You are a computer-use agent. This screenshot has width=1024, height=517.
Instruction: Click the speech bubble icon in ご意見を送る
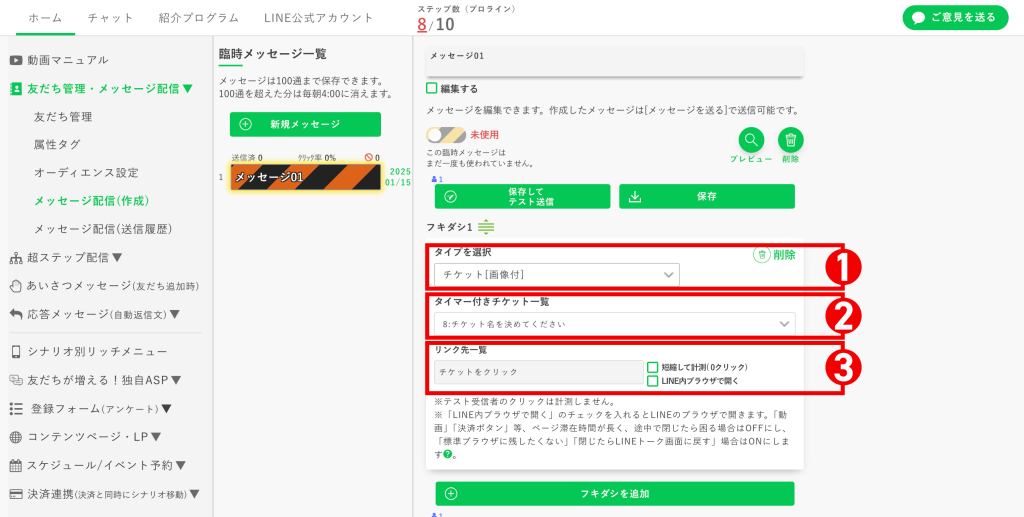click(919, 18)
